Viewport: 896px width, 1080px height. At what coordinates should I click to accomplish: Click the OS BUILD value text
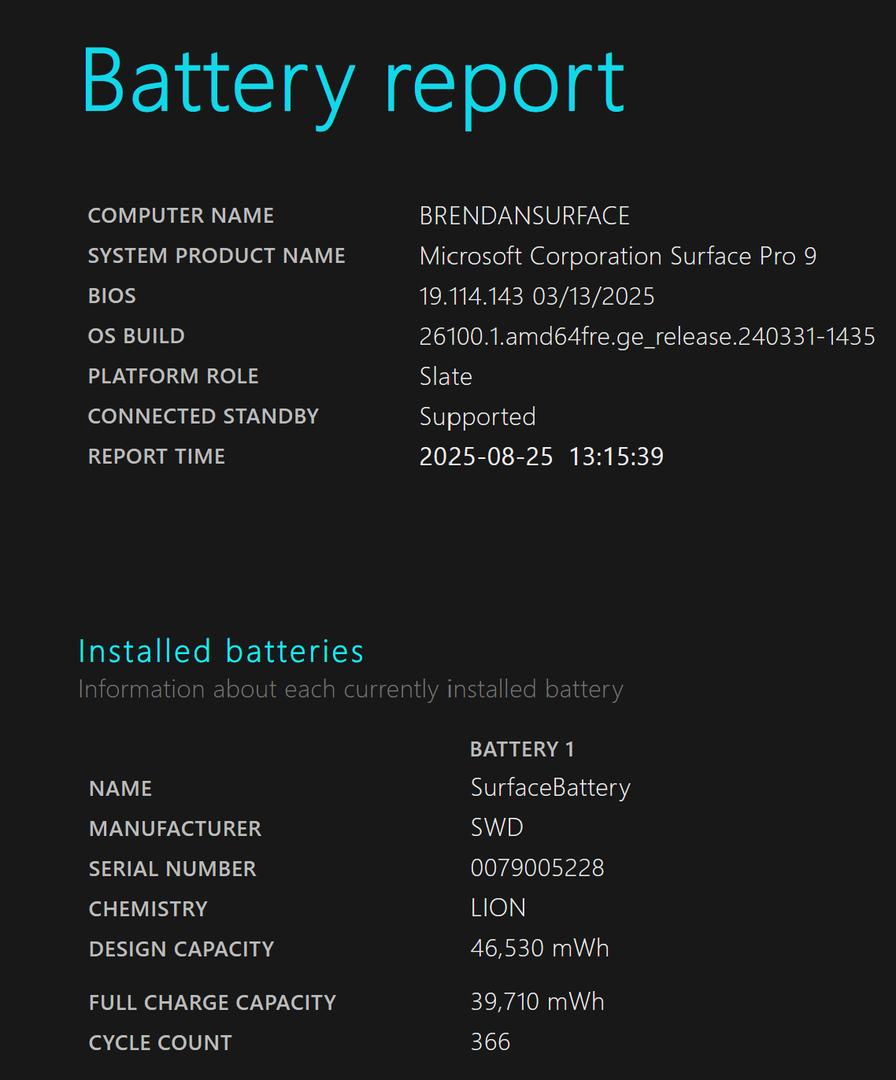647,337
